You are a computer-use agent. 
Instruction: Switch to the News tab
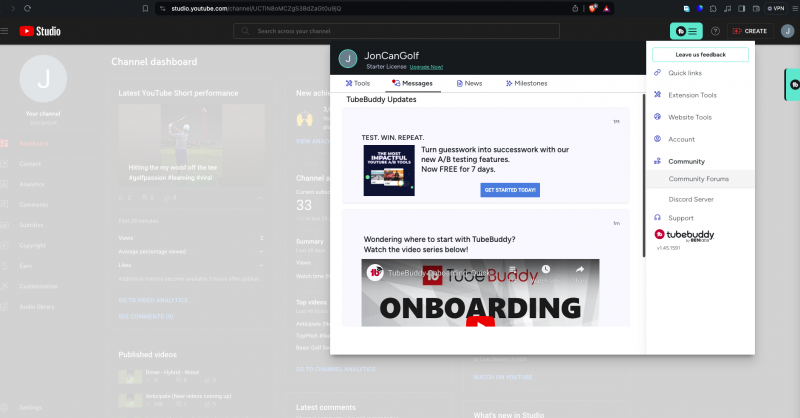(x=469, y=83)
